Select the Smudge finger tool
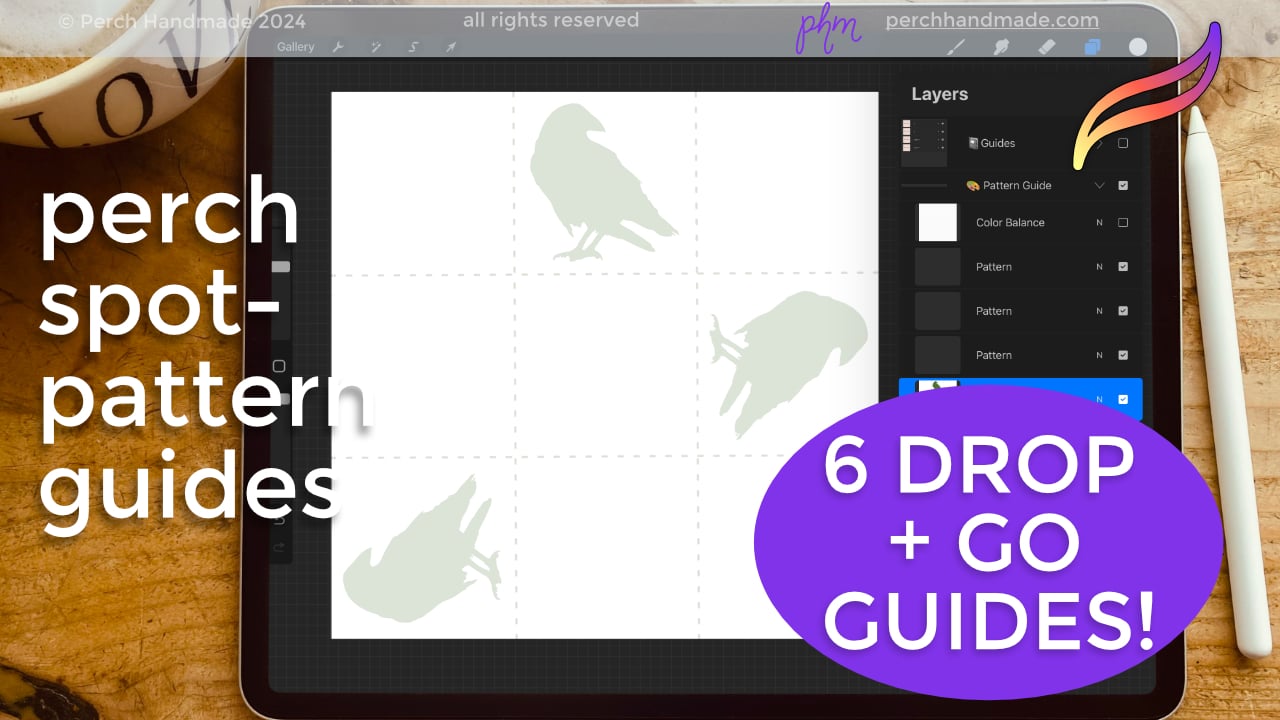The height and width of the screenshot is (720, 1280). pyautogui.click(x=1001, y=47)
